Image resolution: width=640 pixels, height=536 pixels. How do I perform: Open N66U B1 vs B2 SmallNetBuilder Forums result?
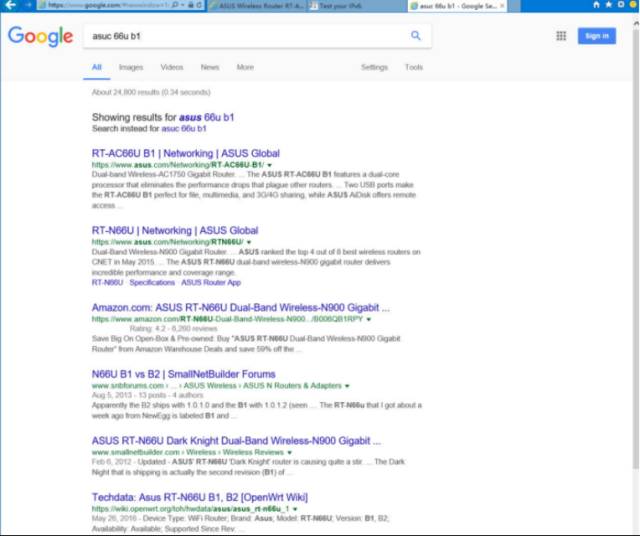tap(184, 374)
